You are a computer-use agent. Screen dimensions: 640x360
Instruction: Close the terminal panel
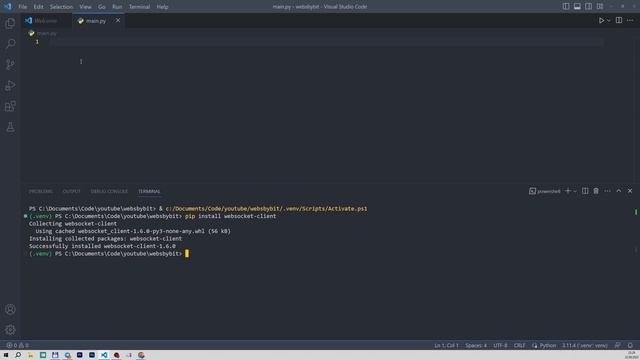pos(630,191)
